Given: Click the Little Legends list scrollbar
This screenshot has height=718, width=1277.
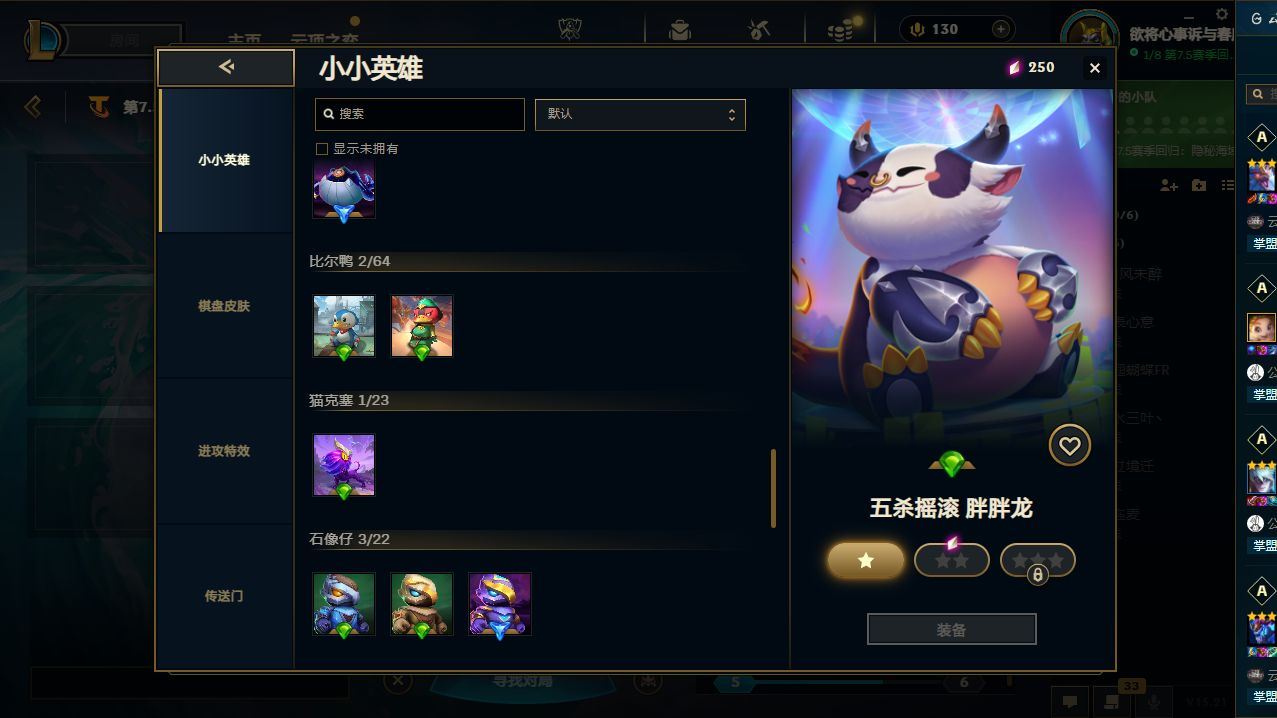Looking at the screenshot, I should click(x=773, y=488).
